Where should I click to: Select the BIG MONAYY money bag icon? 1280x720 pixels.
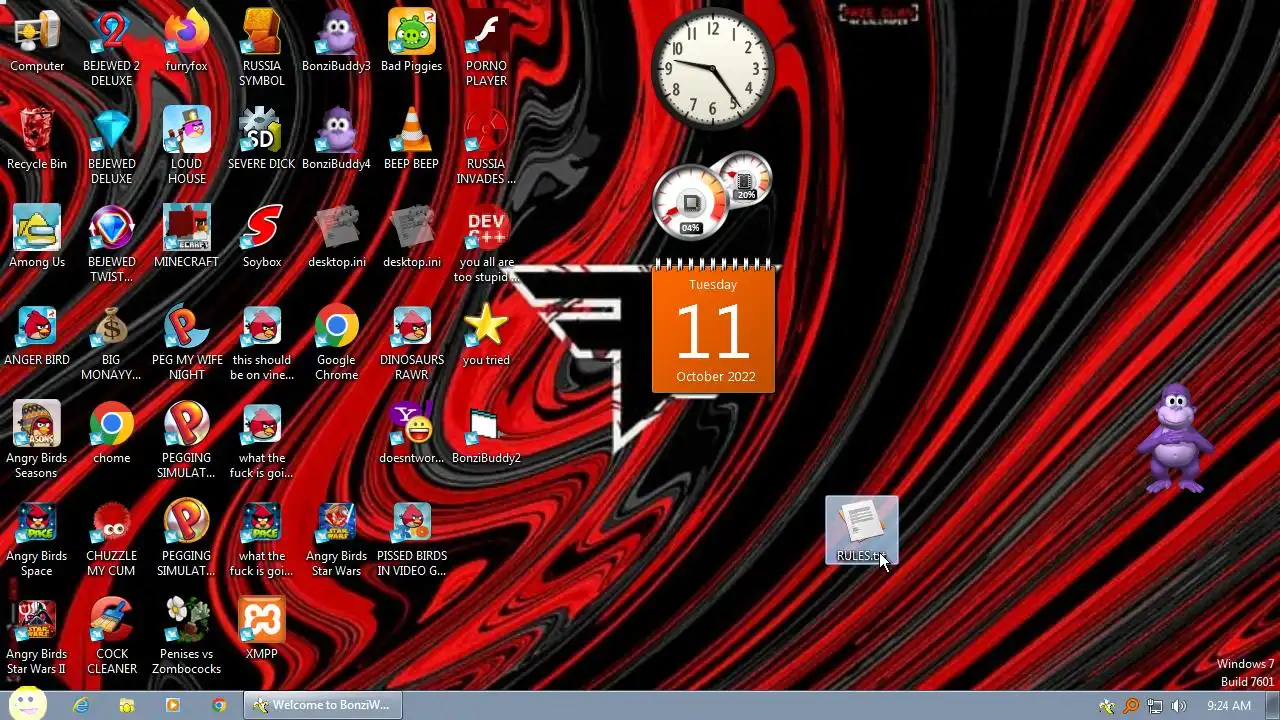[x=112, y=342]
